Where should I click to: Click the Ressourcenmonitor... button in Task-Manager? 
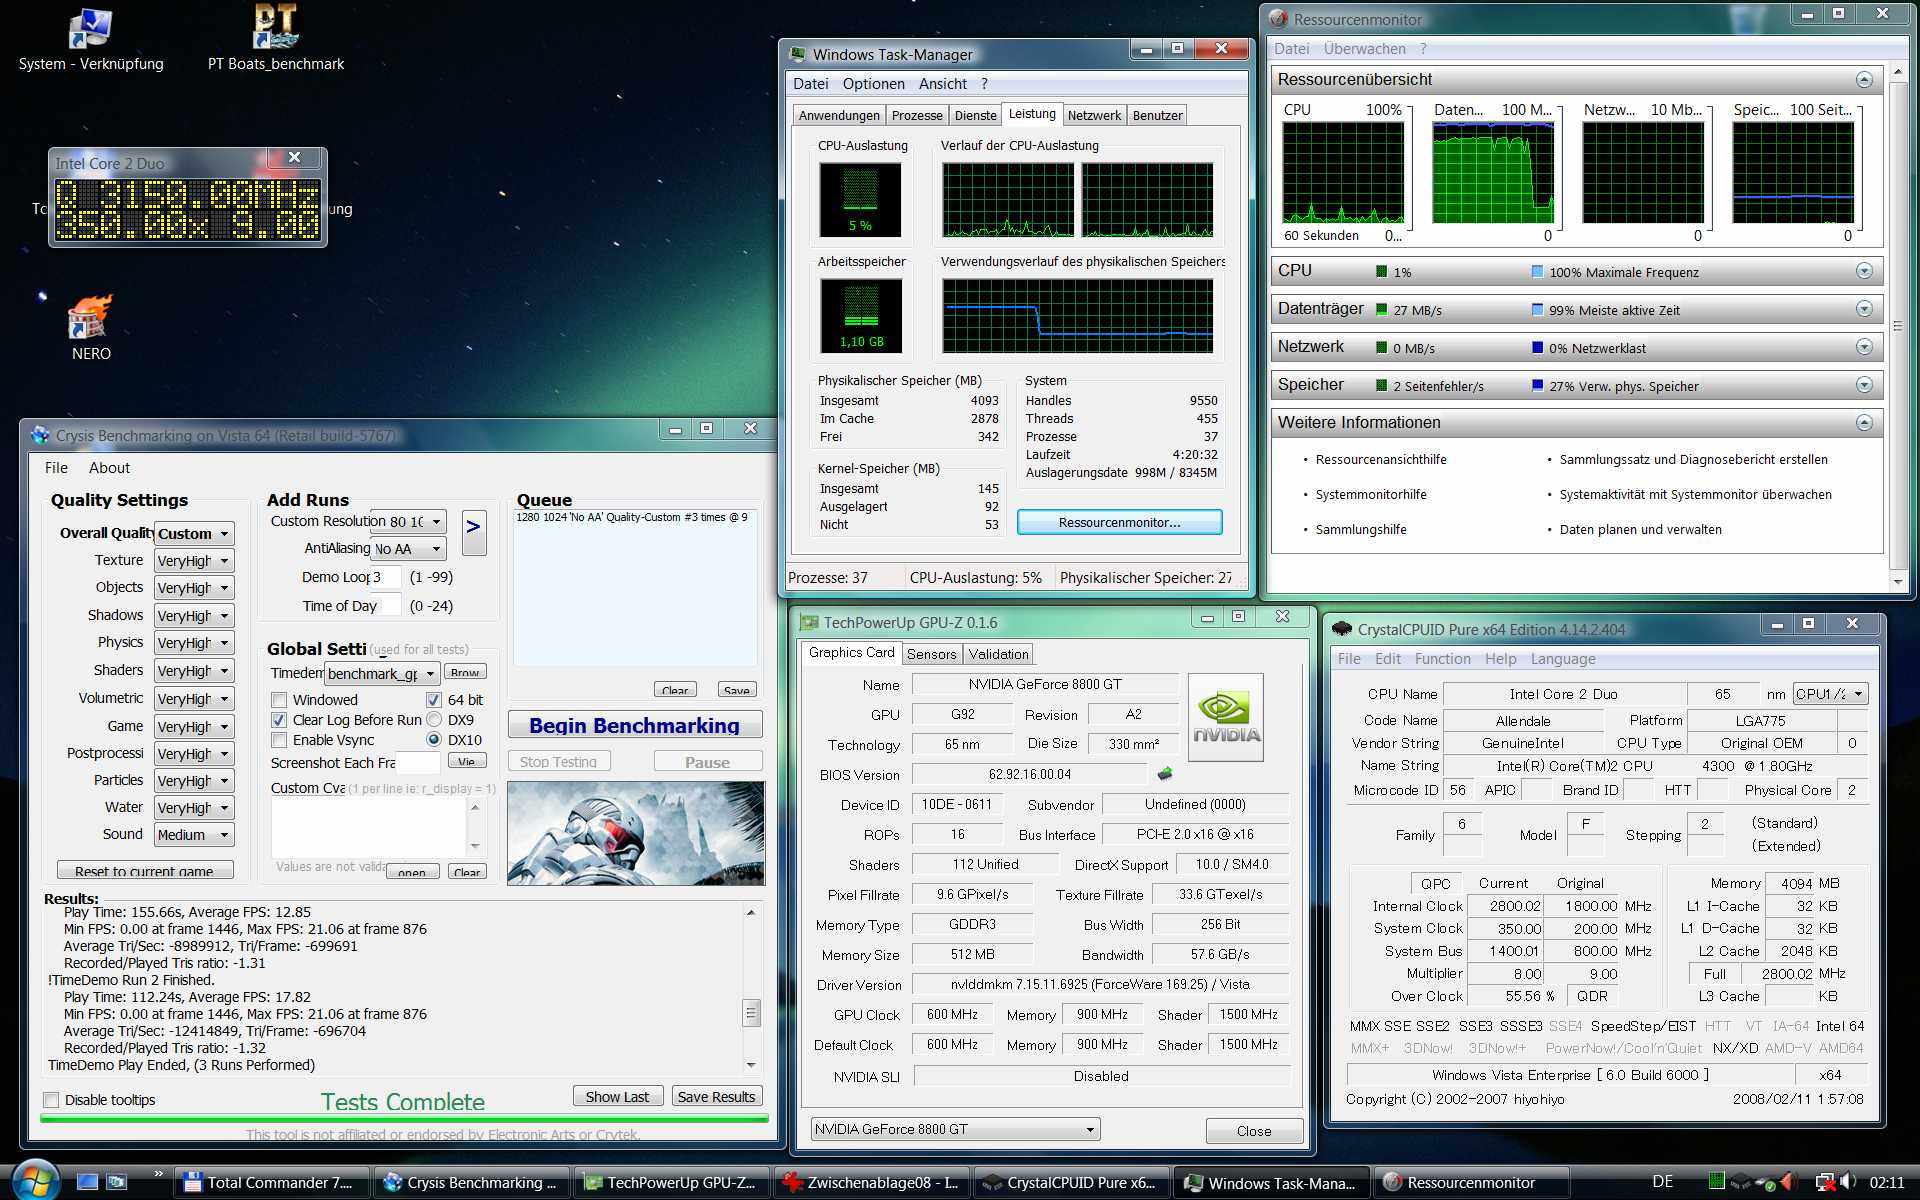1119,522
